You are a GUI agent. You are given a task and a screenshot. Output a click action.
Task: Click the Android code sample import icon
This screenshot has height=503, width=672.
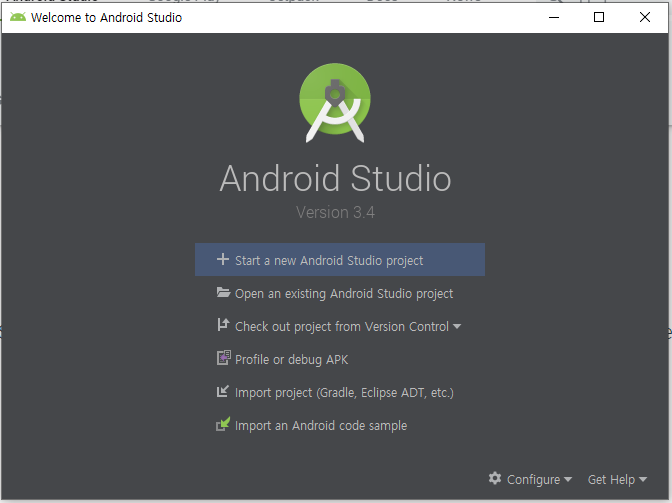pyautogui.click(x=223, y=424)
